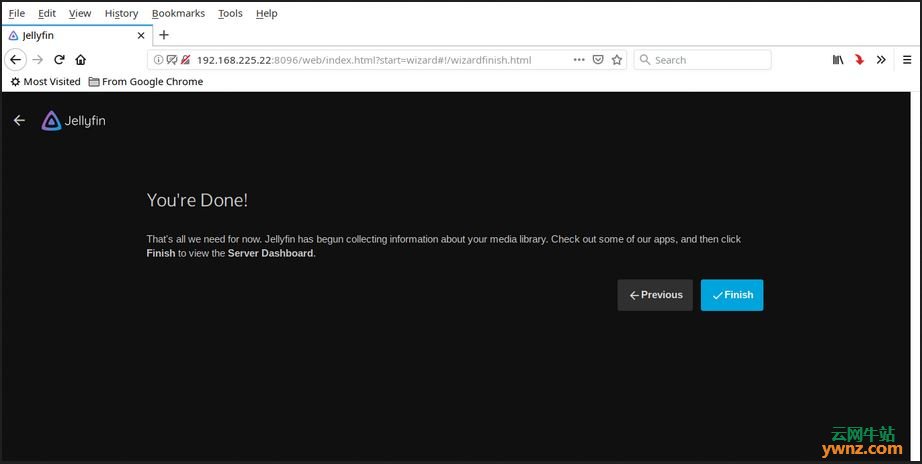922x464 pixels.
Task: Click the Jellyfin logo in header
Action: point(74,121)
